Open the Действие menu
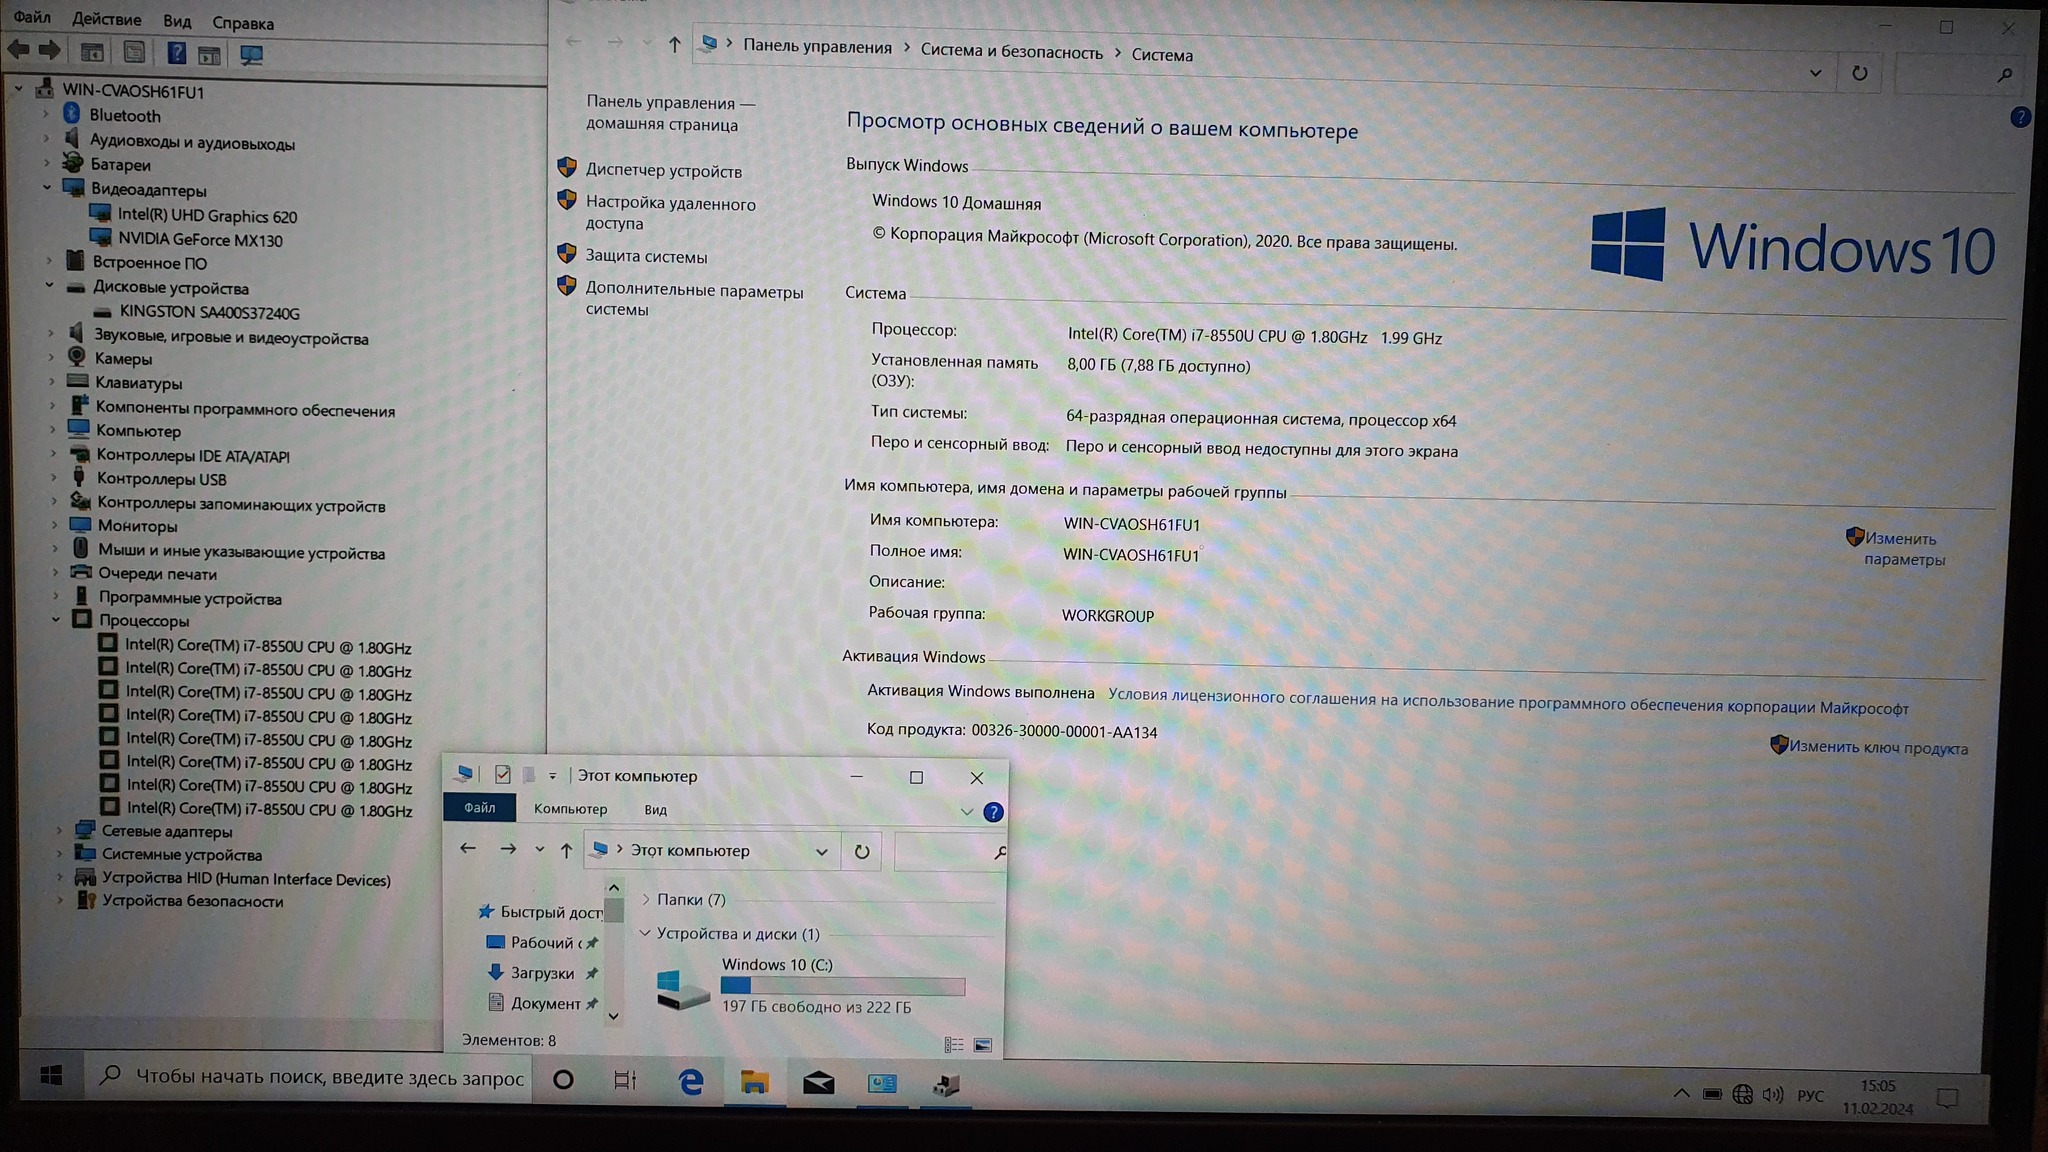Viewport: 2048px width, 1152px height. click(106, 19)
